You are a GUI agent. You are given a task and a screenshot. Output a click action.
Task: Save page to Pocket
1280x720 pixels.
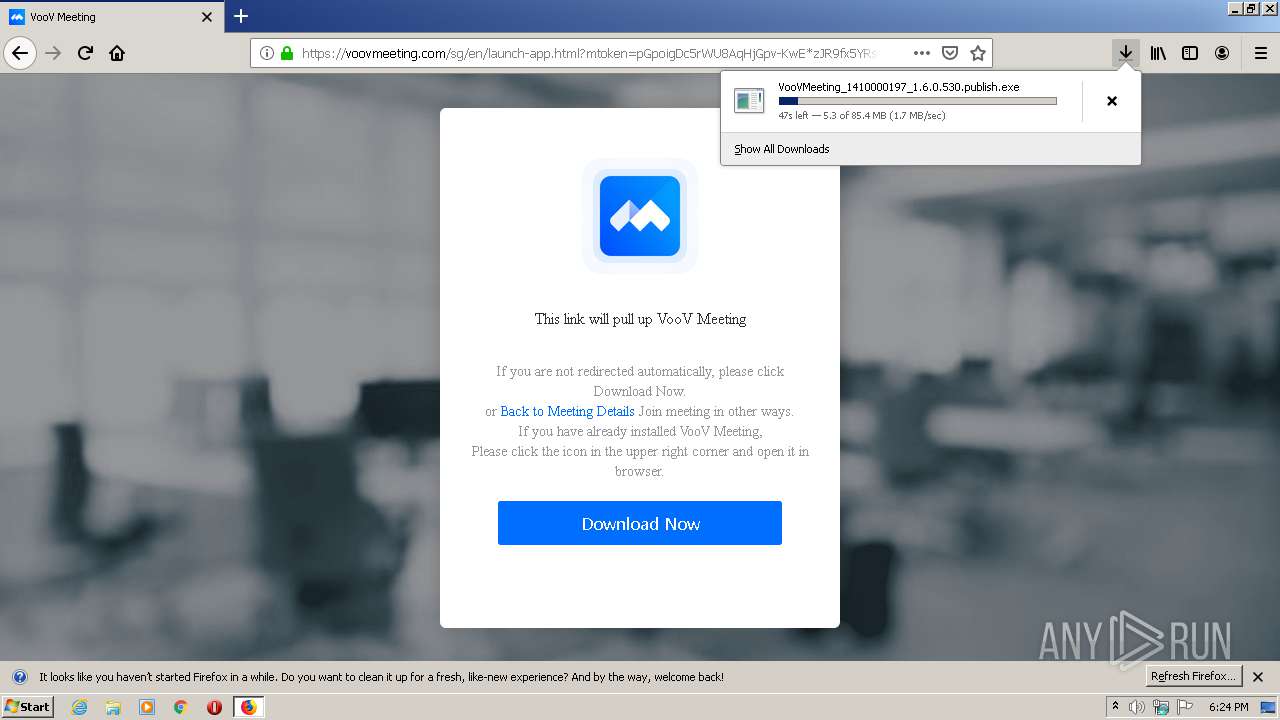pyautogui.click(x=950, y=53)
